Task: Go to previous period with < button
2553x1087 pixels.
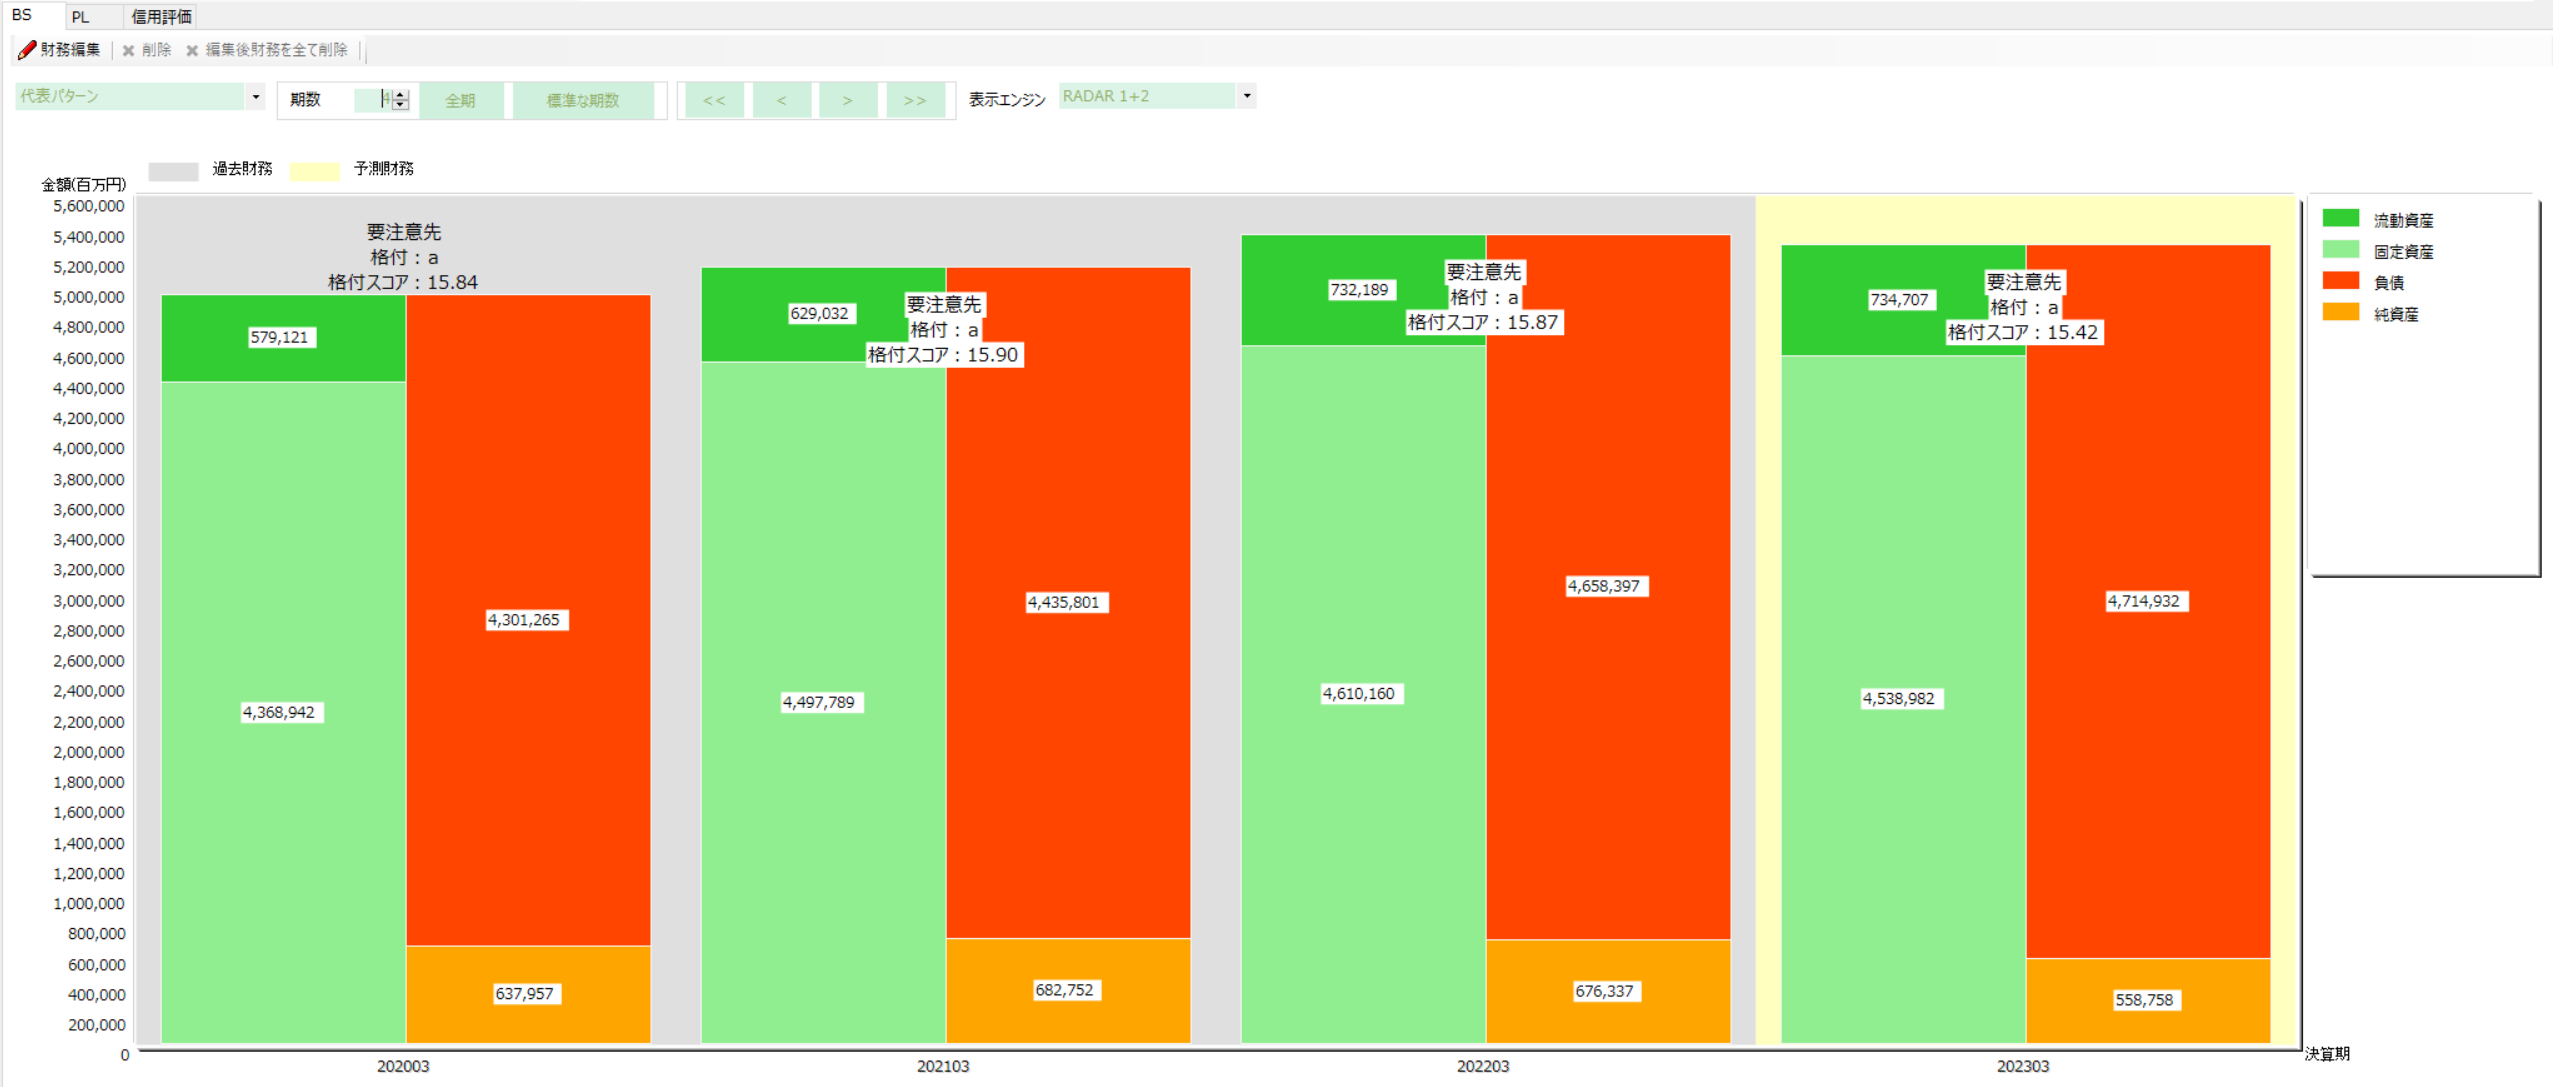Action: pyautogui.click(x=781, y=100)
